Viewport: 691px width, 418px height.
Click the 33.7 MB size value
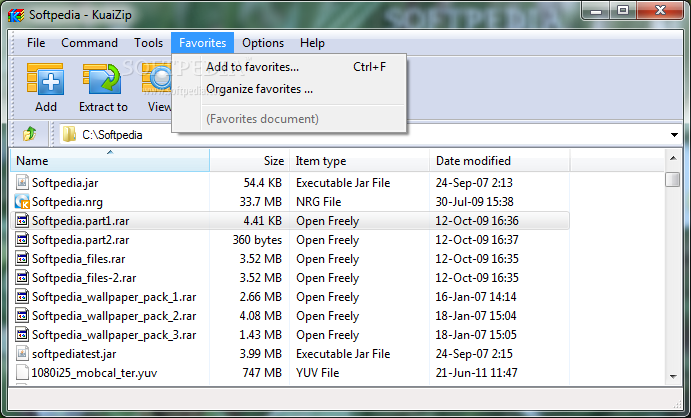(x=260, y=202)
